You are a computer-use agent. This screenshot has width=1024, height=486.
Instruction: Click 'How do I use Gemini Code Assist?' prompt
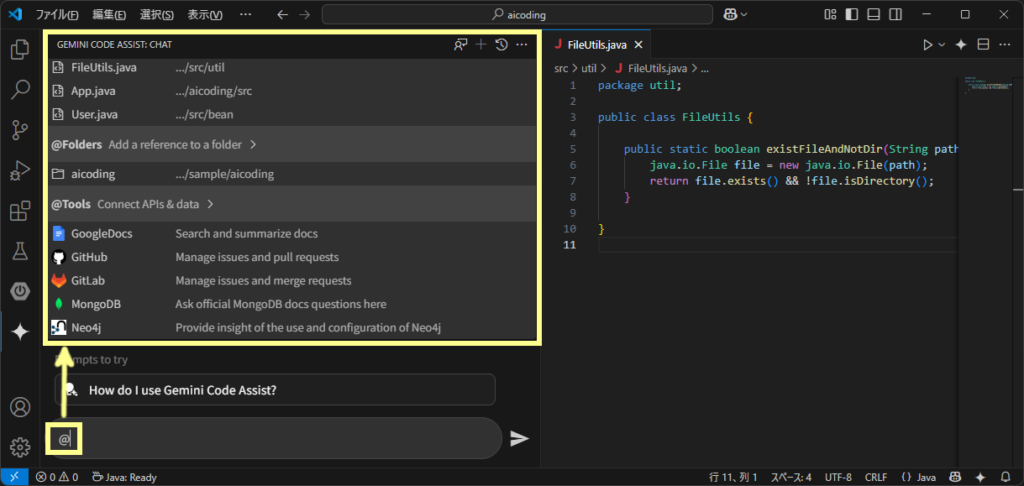click(x=275, y=390)
